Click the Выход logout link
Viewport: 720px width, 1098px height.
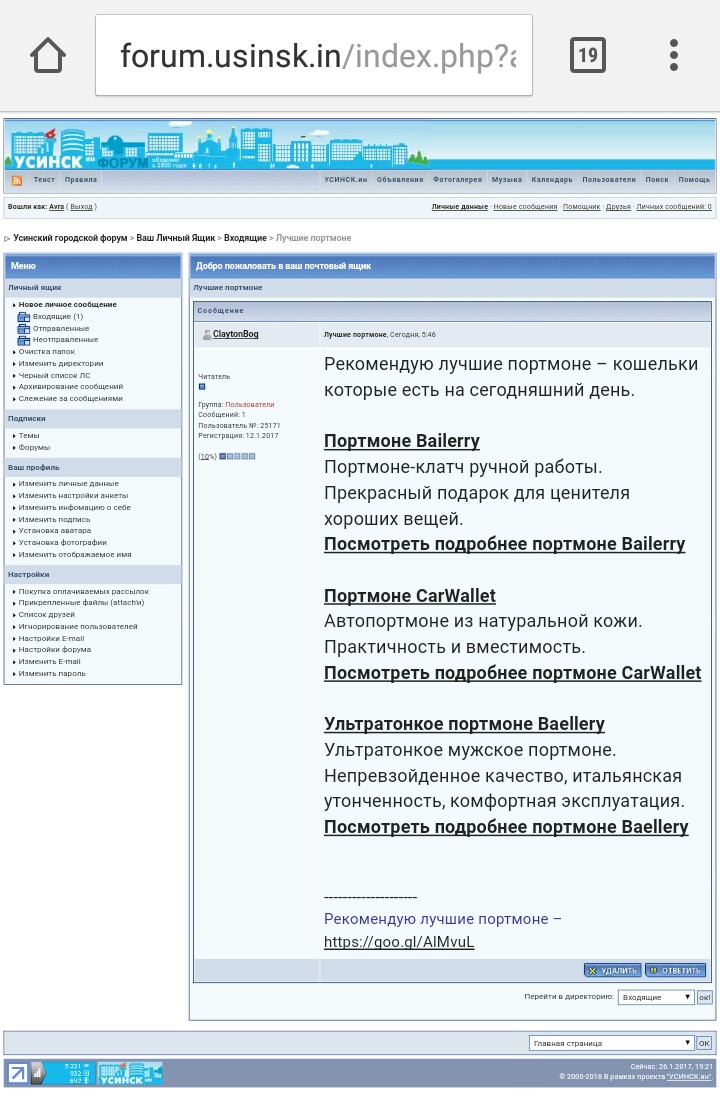(x=81, y=207)
